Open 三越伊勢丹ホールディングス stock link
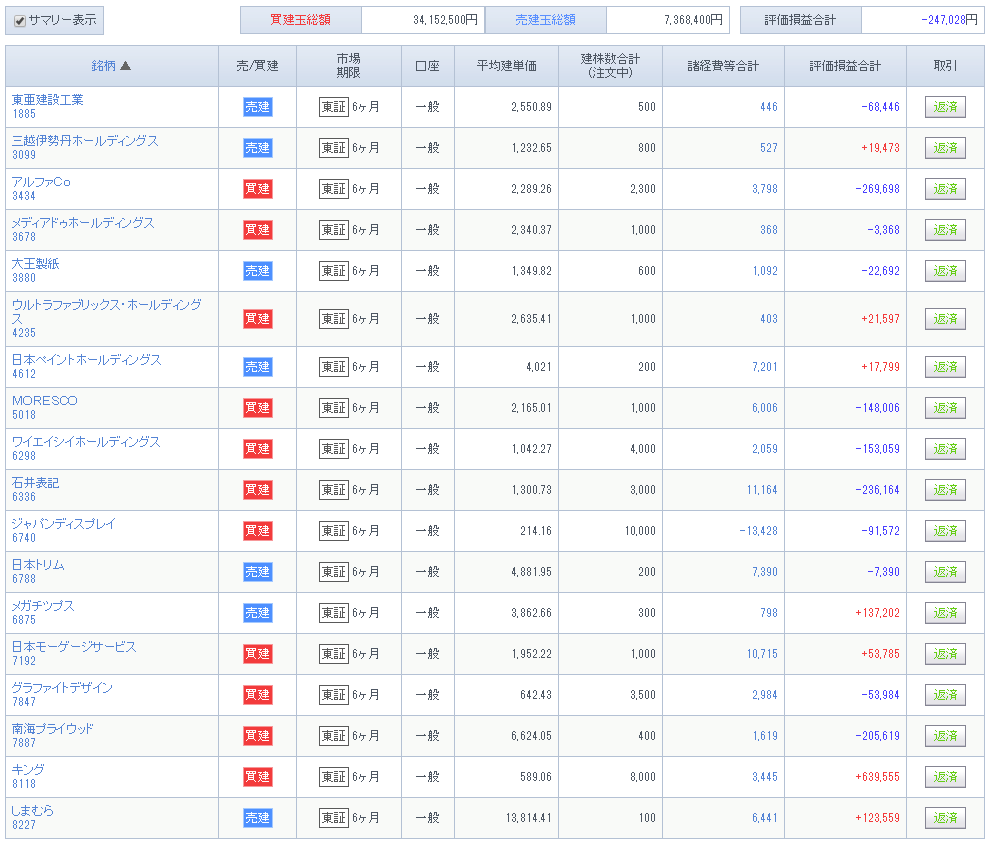The height and width of the screenshot is (844, 992). (x=85, y=141)
